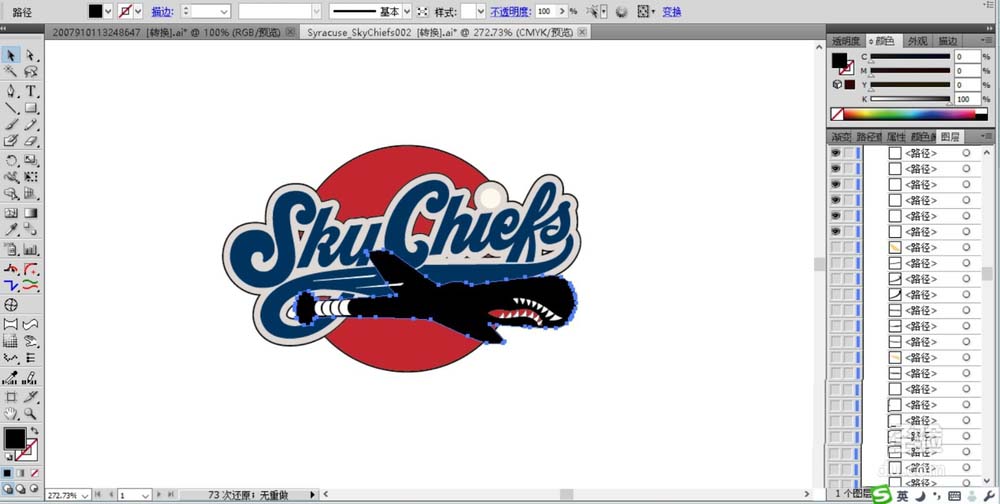Select the Eyedropper tool
The image size is (1000, 504).
coord(11,230)
